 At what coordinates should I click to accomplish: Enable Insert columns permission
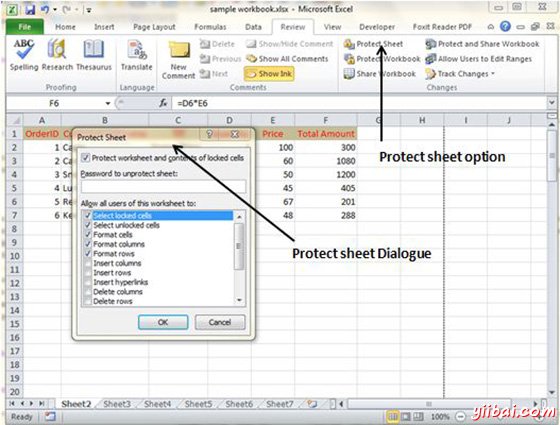[x=88, y=263]
